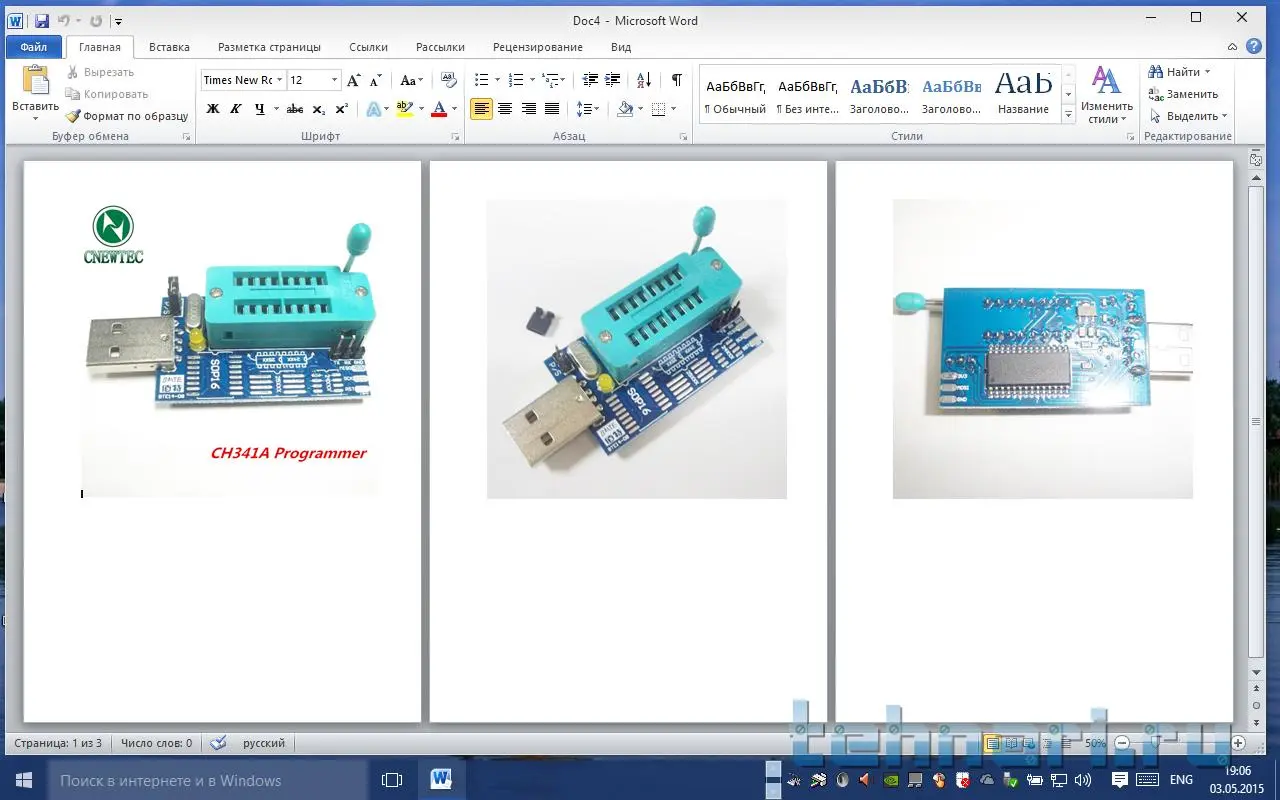Viewport: 1280px width, 800px height.
Task: Switch to Web Layout view in the status bar
Action: coord(1027,743)
